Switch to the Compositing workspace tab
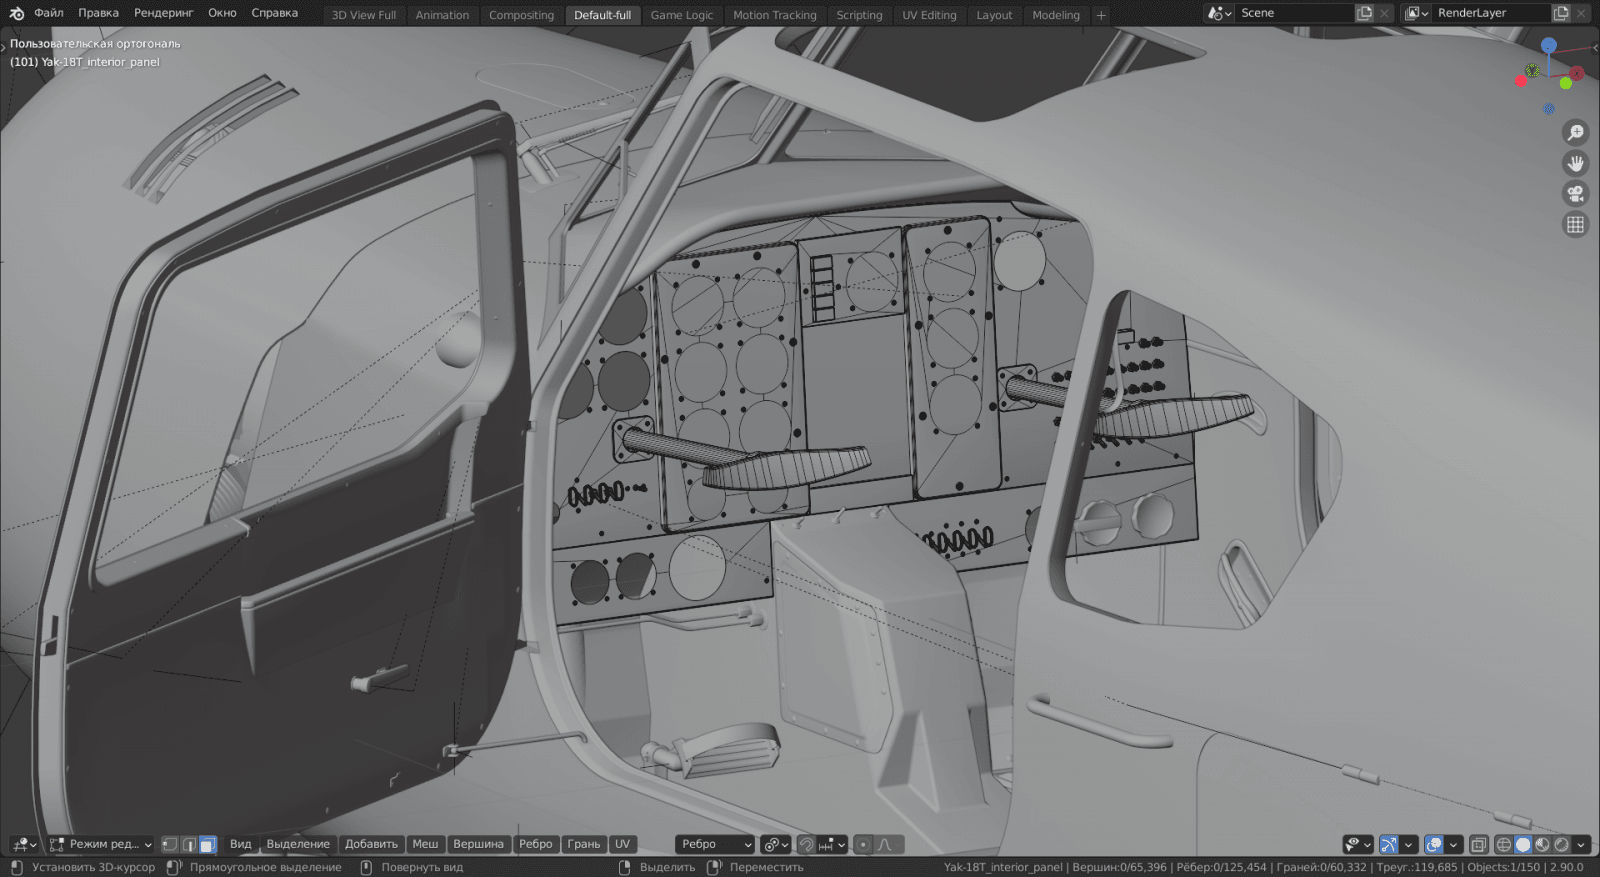Image resolution: width=1600 pixels, height=877 pixels. pos(521,15)
